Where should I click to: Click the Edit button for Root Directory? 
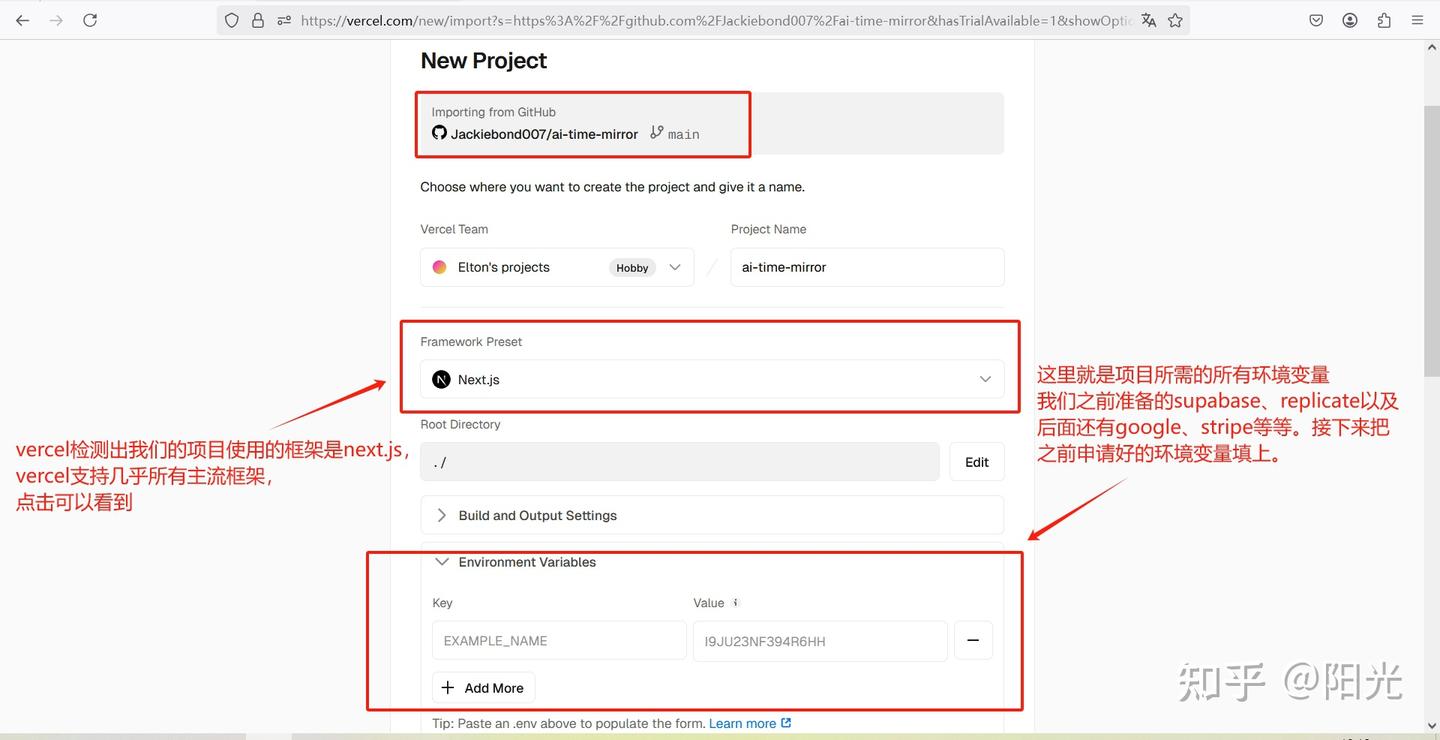pyautogui.click(x=976, y=461)
